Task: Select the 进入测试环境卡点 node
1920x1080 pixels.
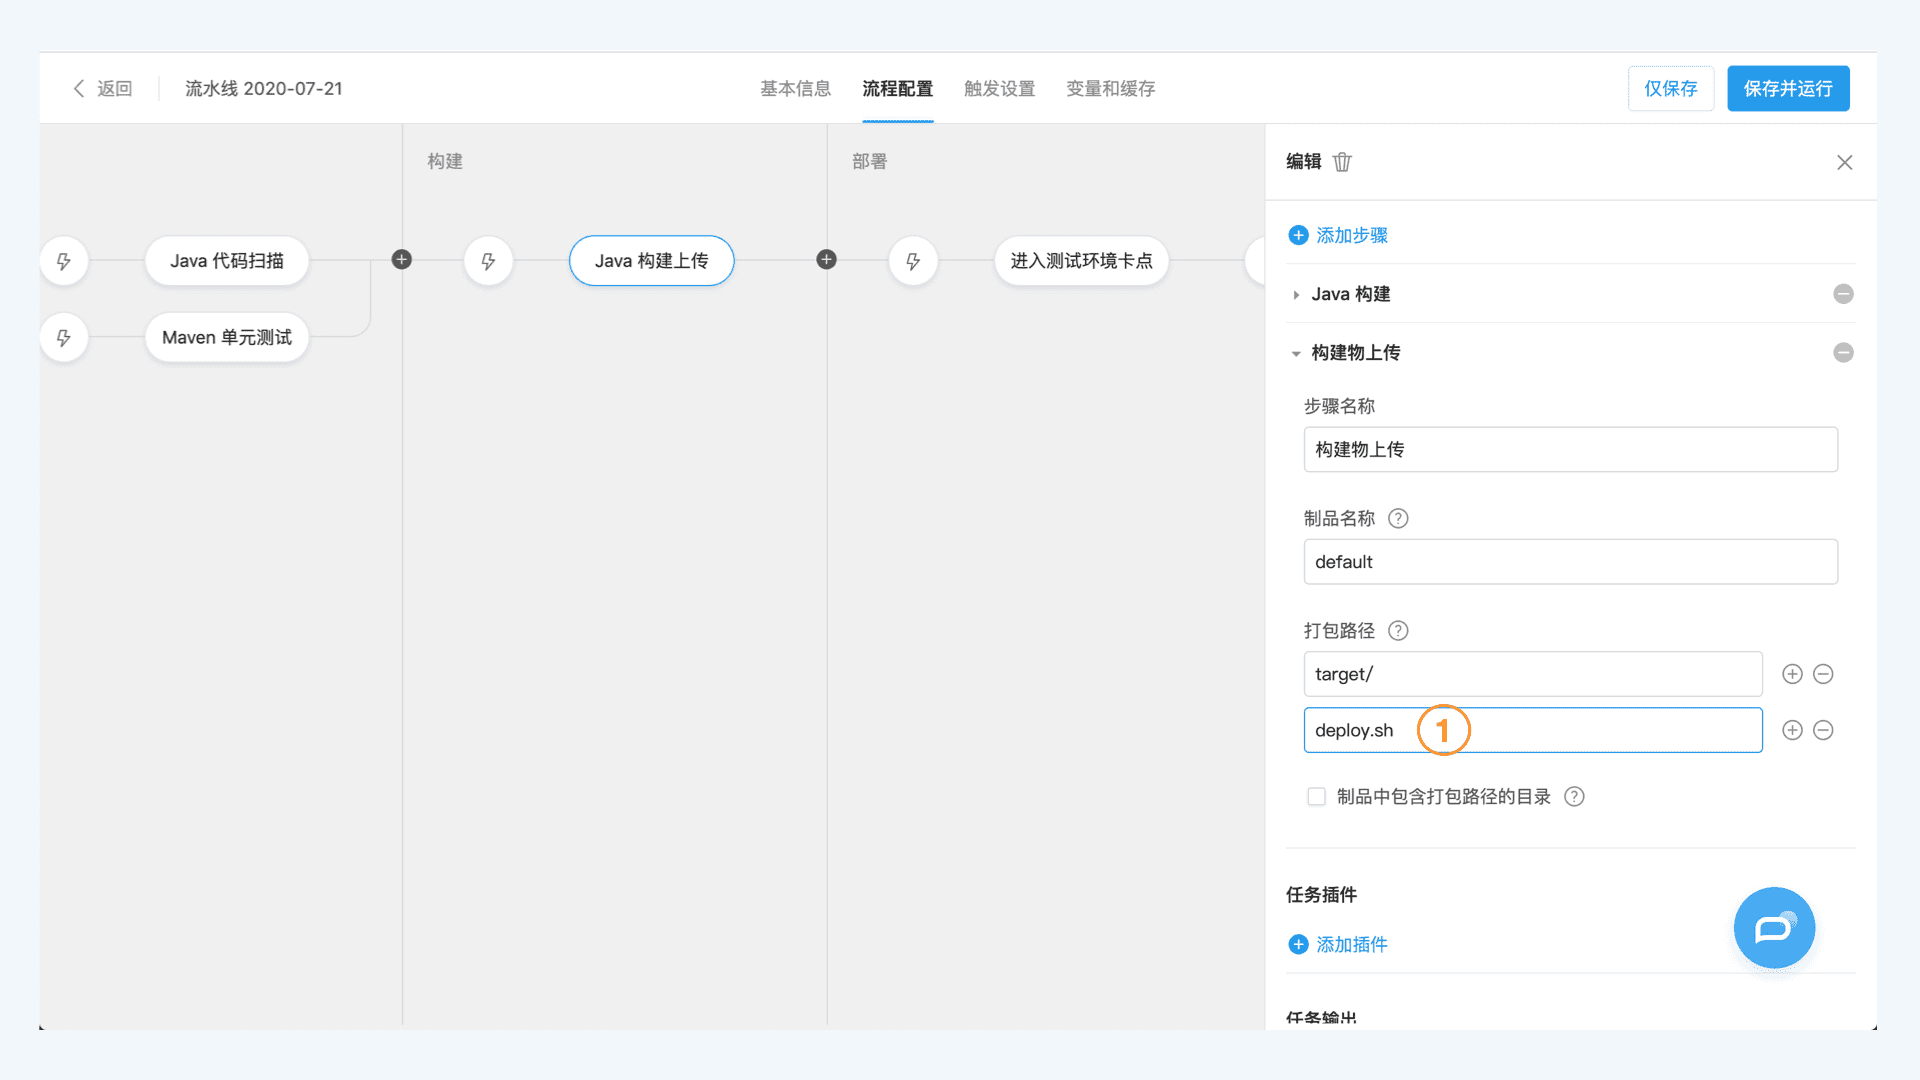Action: [x=1081, y=261]
